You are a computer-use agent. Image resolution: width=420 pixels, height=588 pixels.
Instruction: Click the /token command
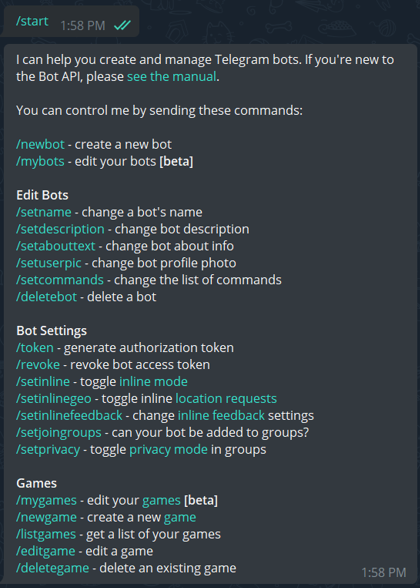pos(34,348)
